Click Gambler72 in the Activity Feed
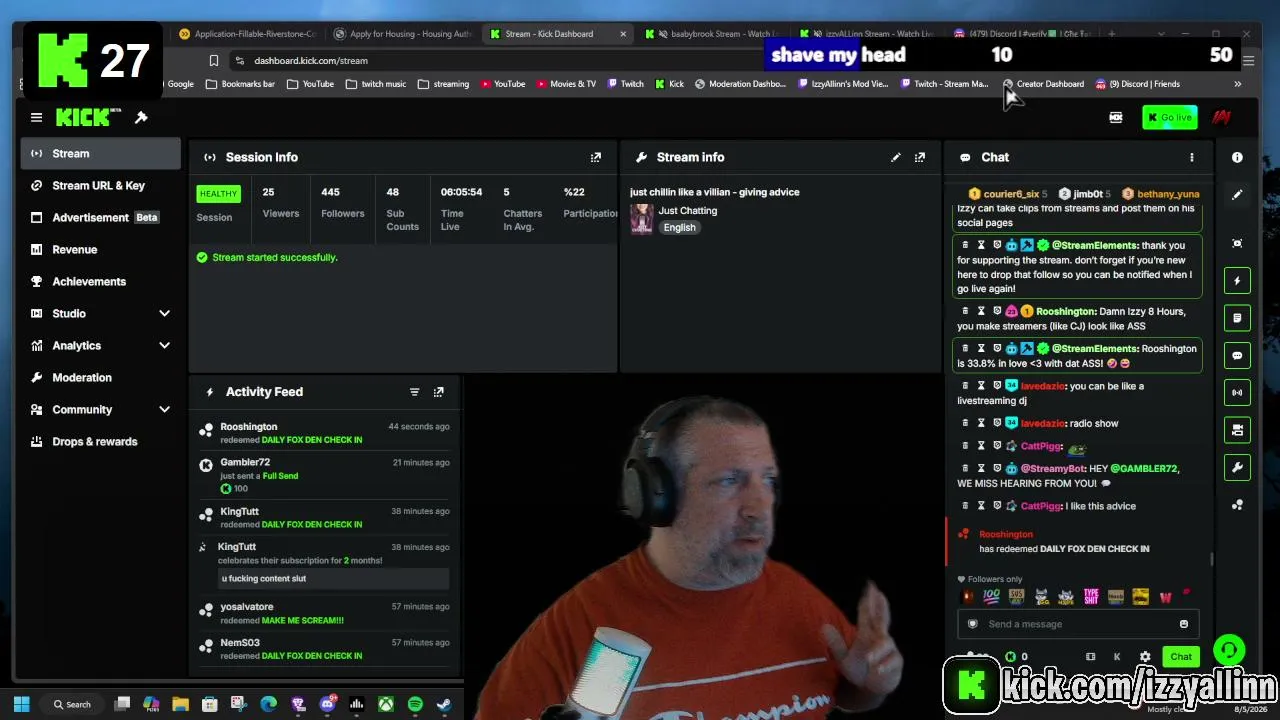This screenshot has width=1280, height=720. 245,462
